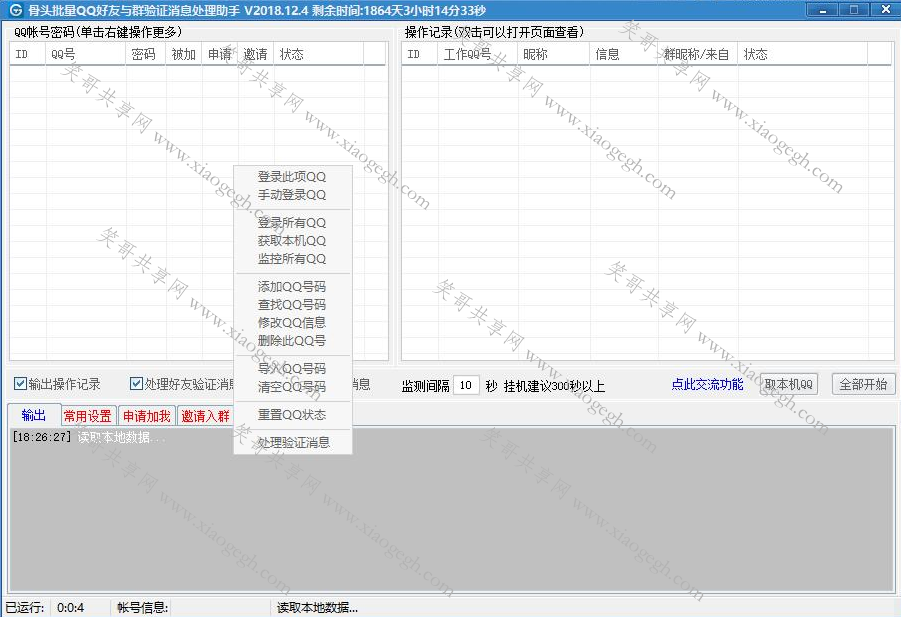Click 状态 column header in operation records
901x617 pixels.
(x=802, y=54)
